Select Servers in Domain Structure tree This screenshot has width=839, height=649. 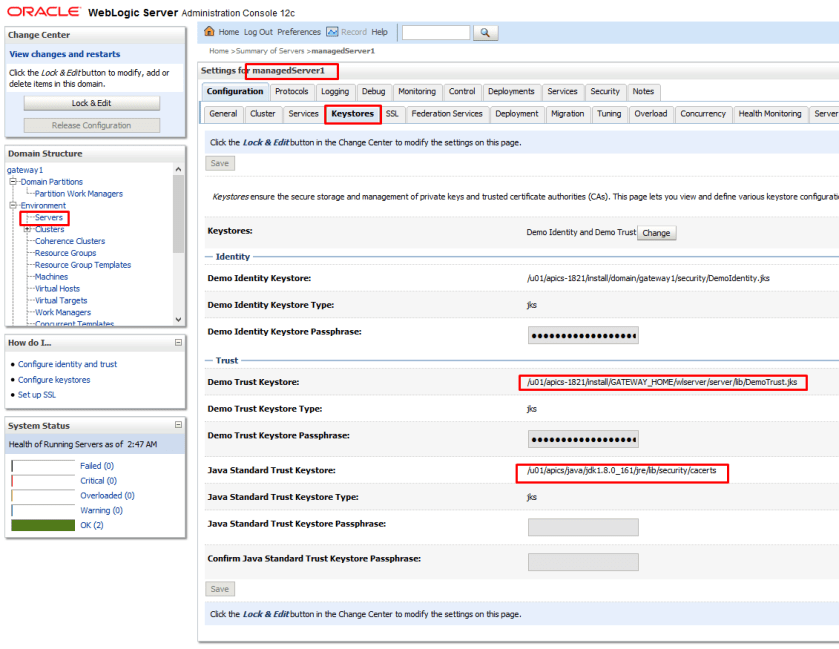(x=48, y=217)
